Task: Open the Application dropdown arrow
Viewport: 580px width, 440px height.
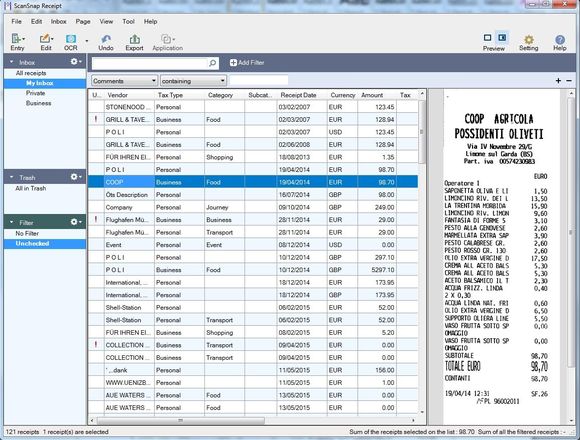Action: (x=173, y=39)
